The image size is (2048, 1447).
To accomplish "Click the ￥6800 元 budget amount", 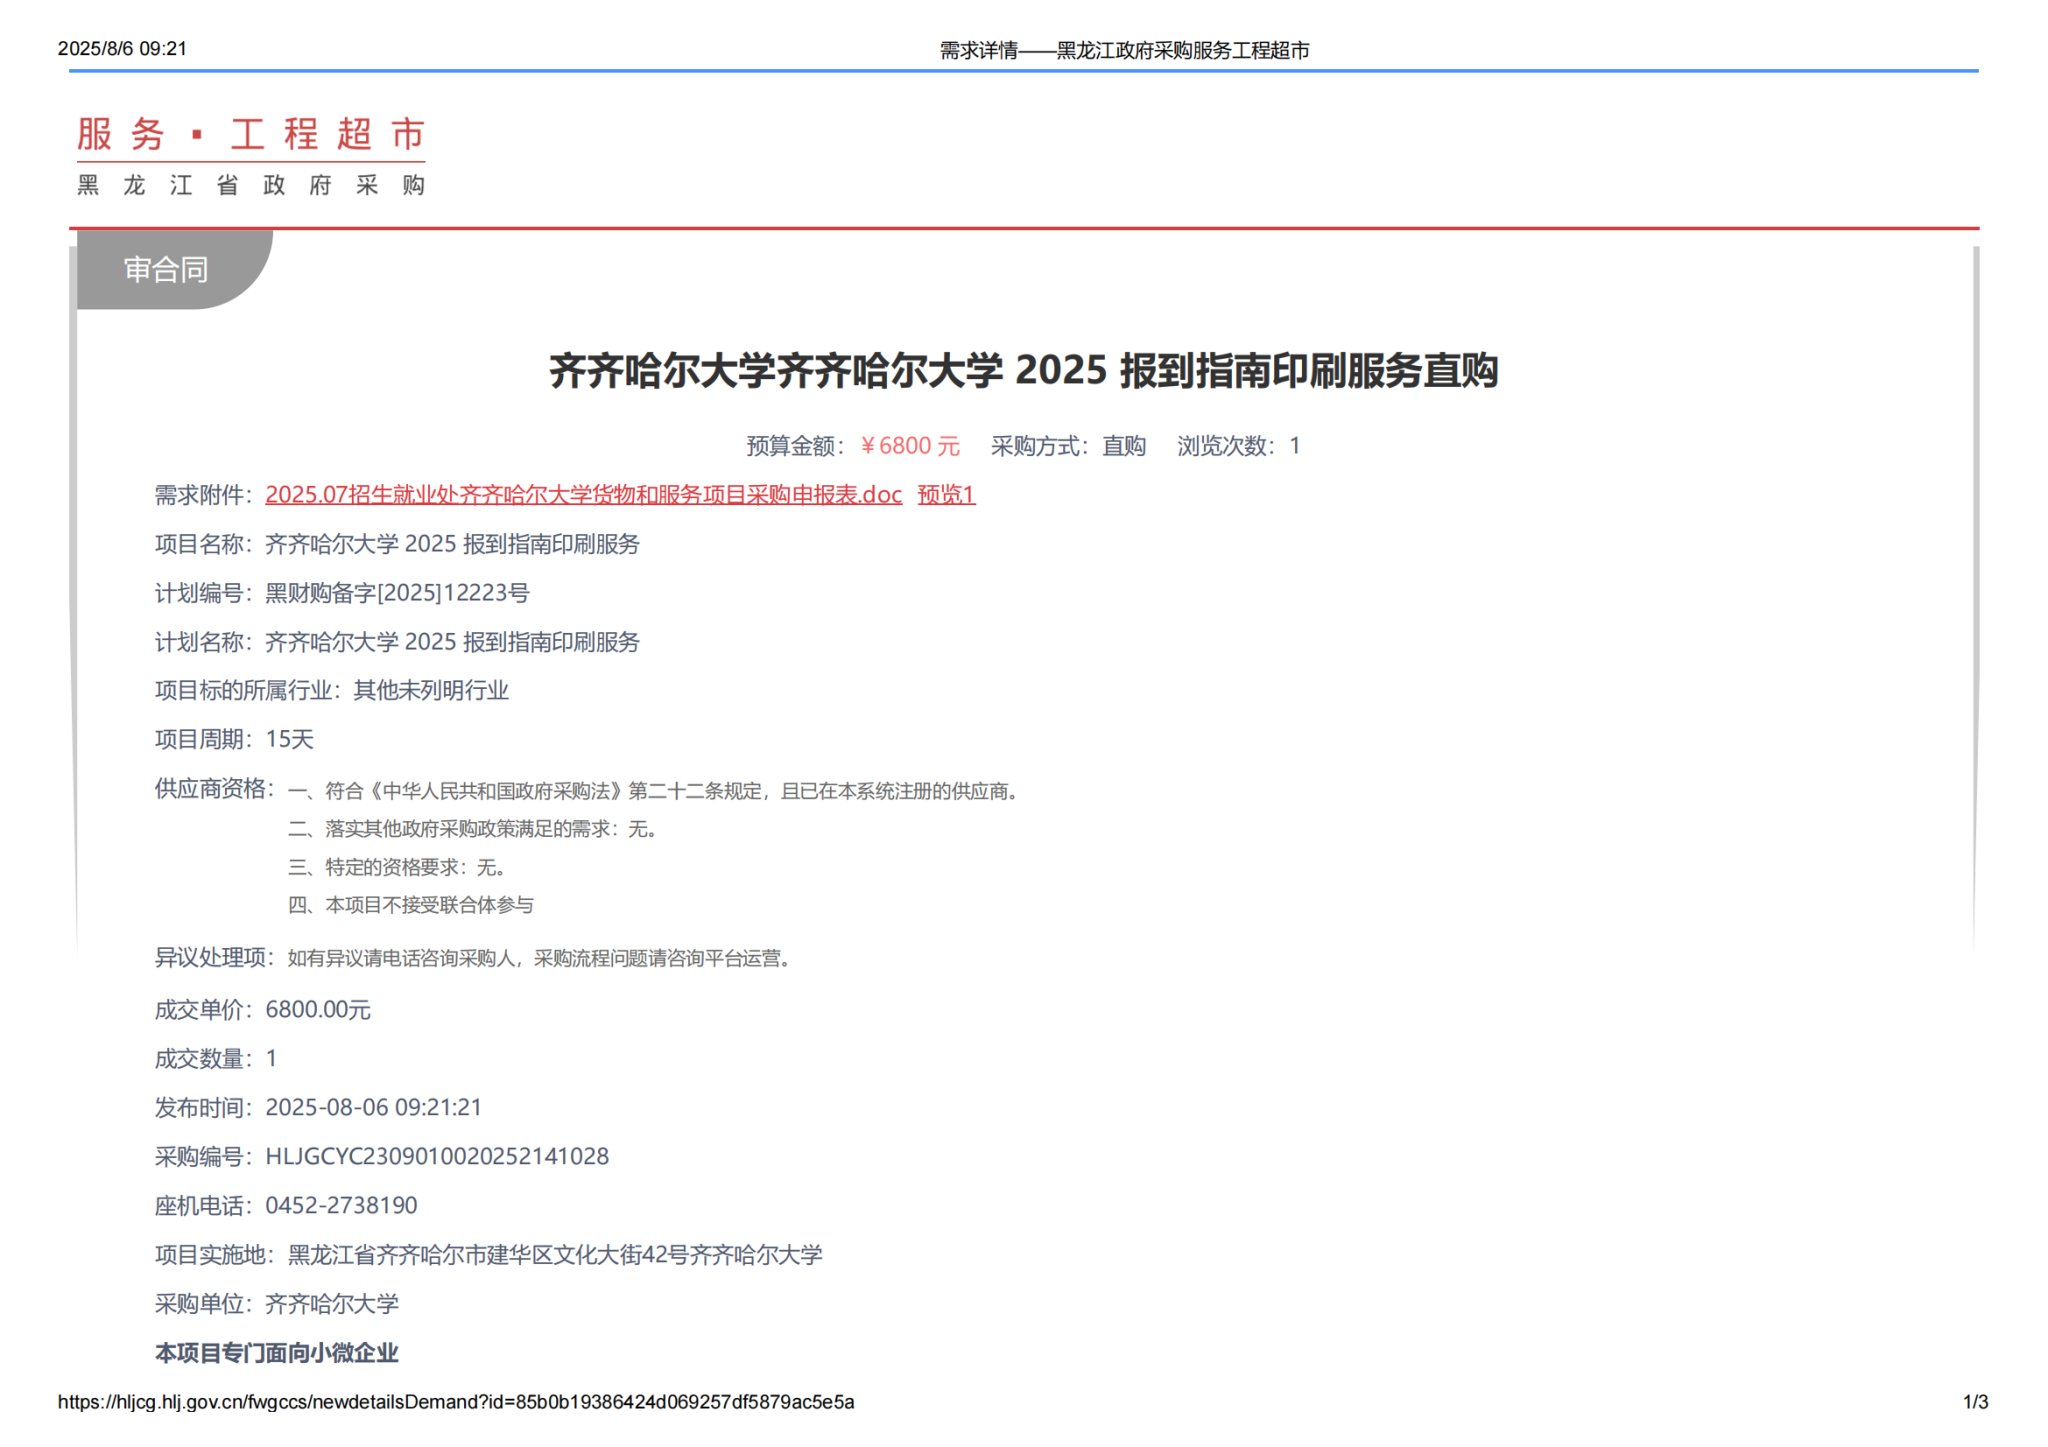I will 910,446.
